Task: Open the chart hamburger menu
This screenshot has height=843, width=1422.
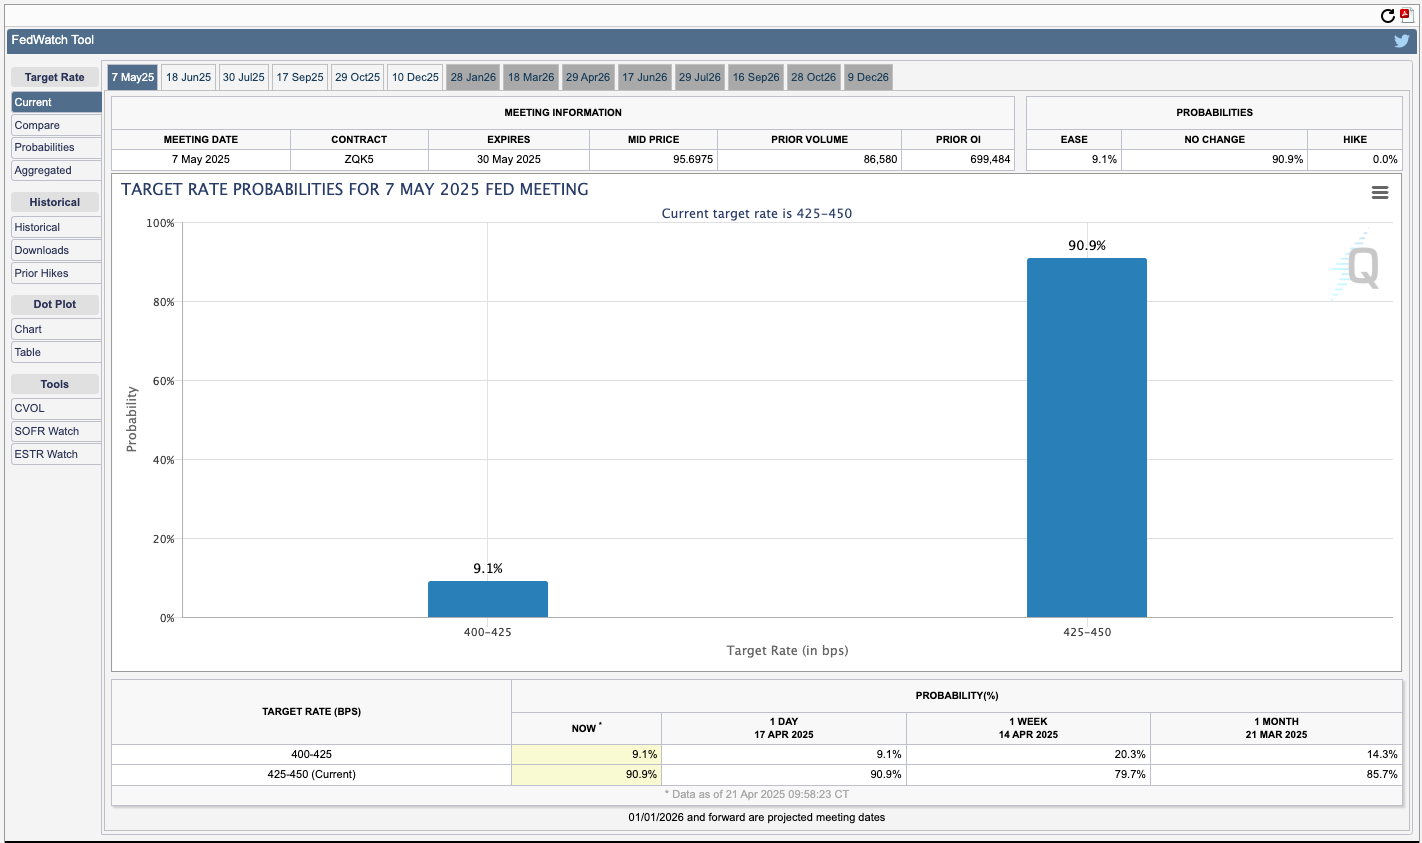Action: (1380, 192)
